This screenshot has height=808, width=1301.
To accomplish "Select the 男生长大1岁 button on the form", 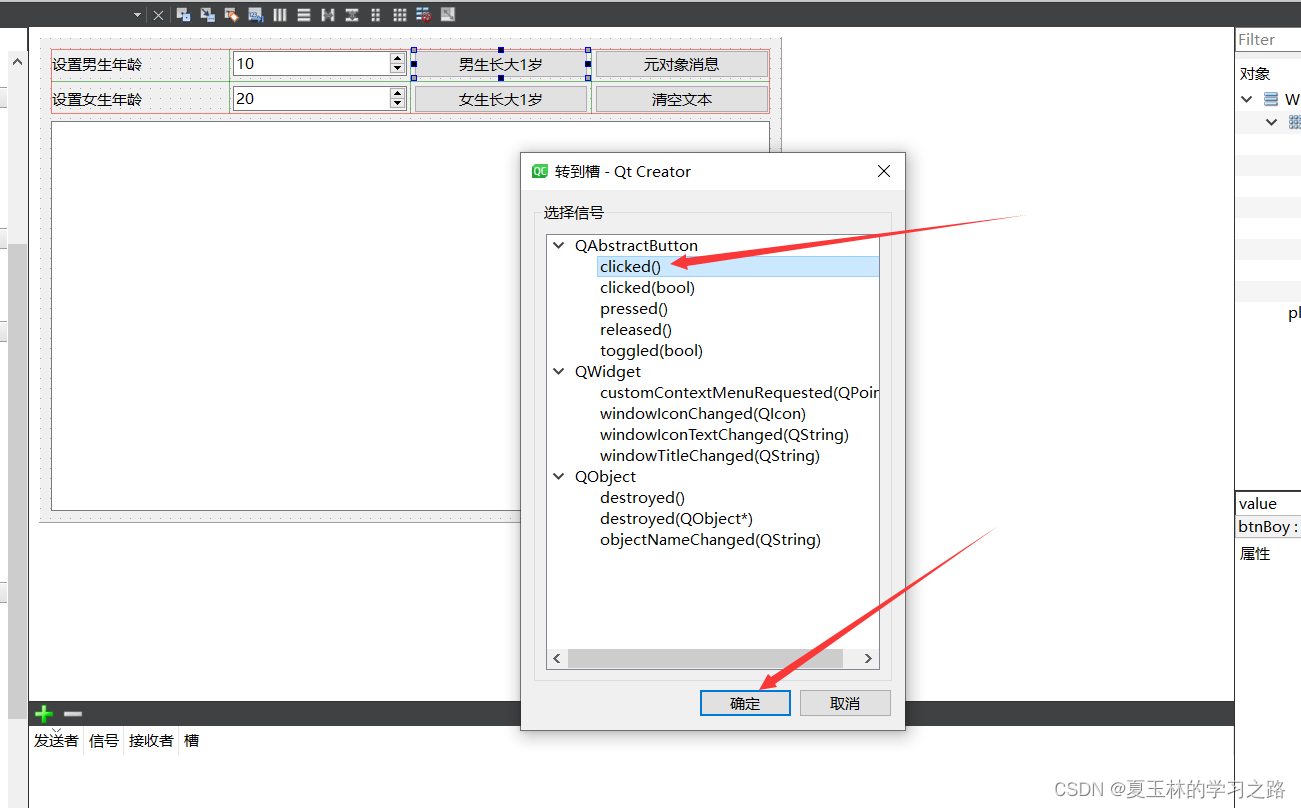I will pos(500,64).
